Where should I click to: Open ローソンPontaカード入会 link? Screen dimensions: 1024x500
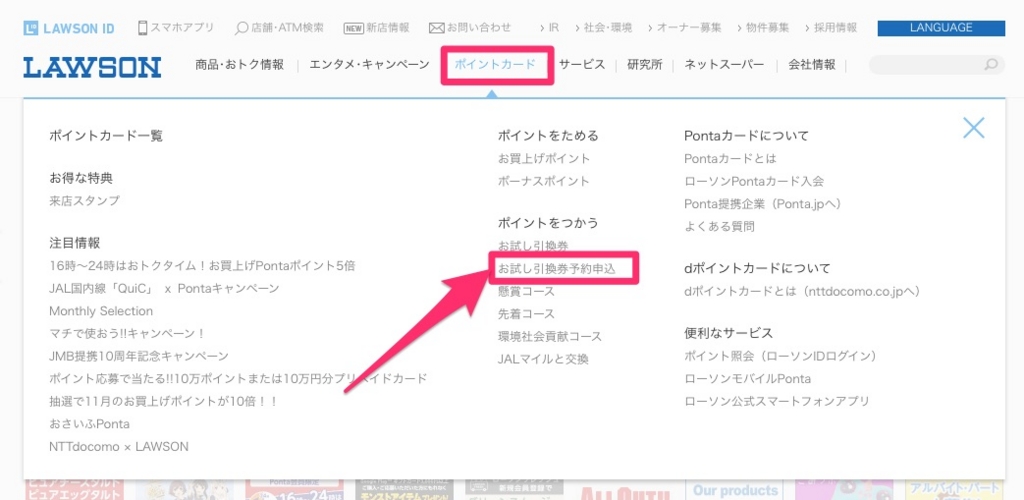(754, 181)
